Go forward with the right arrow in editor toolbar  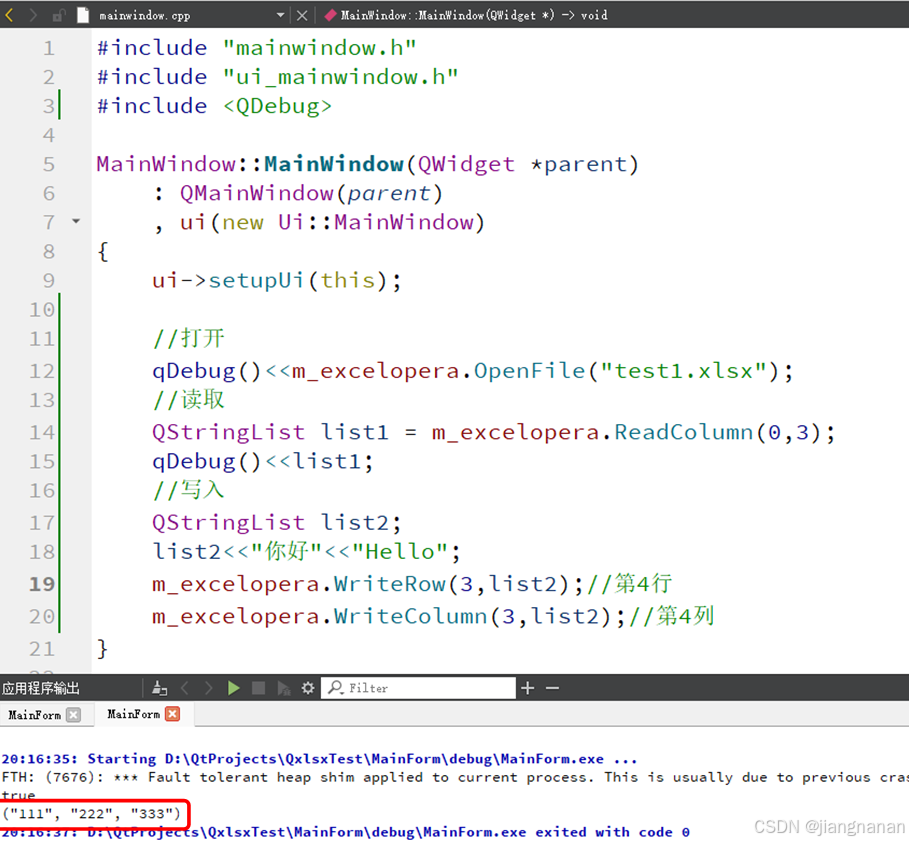pos(33,15)
